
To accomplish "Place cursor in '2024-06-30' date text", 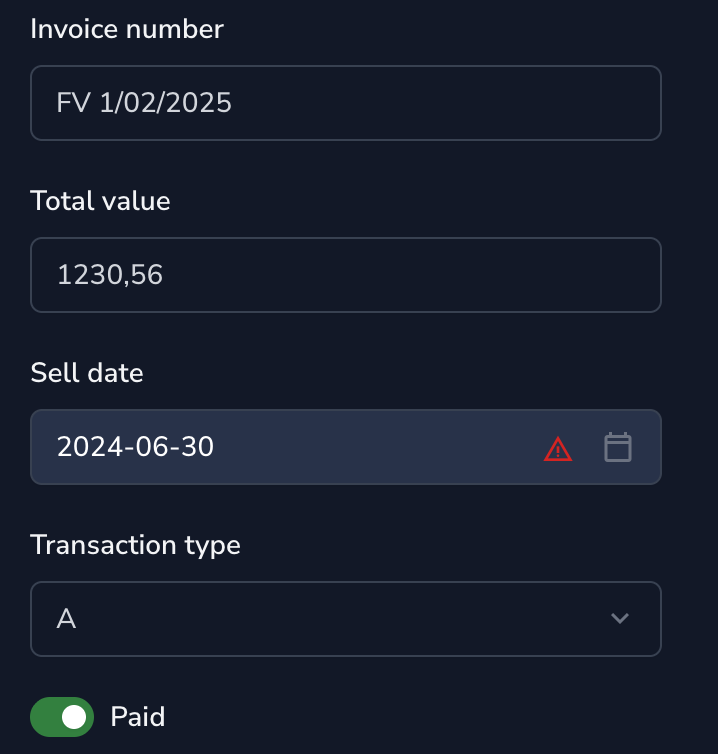I will pyautogui.click(x=135, y=447).
